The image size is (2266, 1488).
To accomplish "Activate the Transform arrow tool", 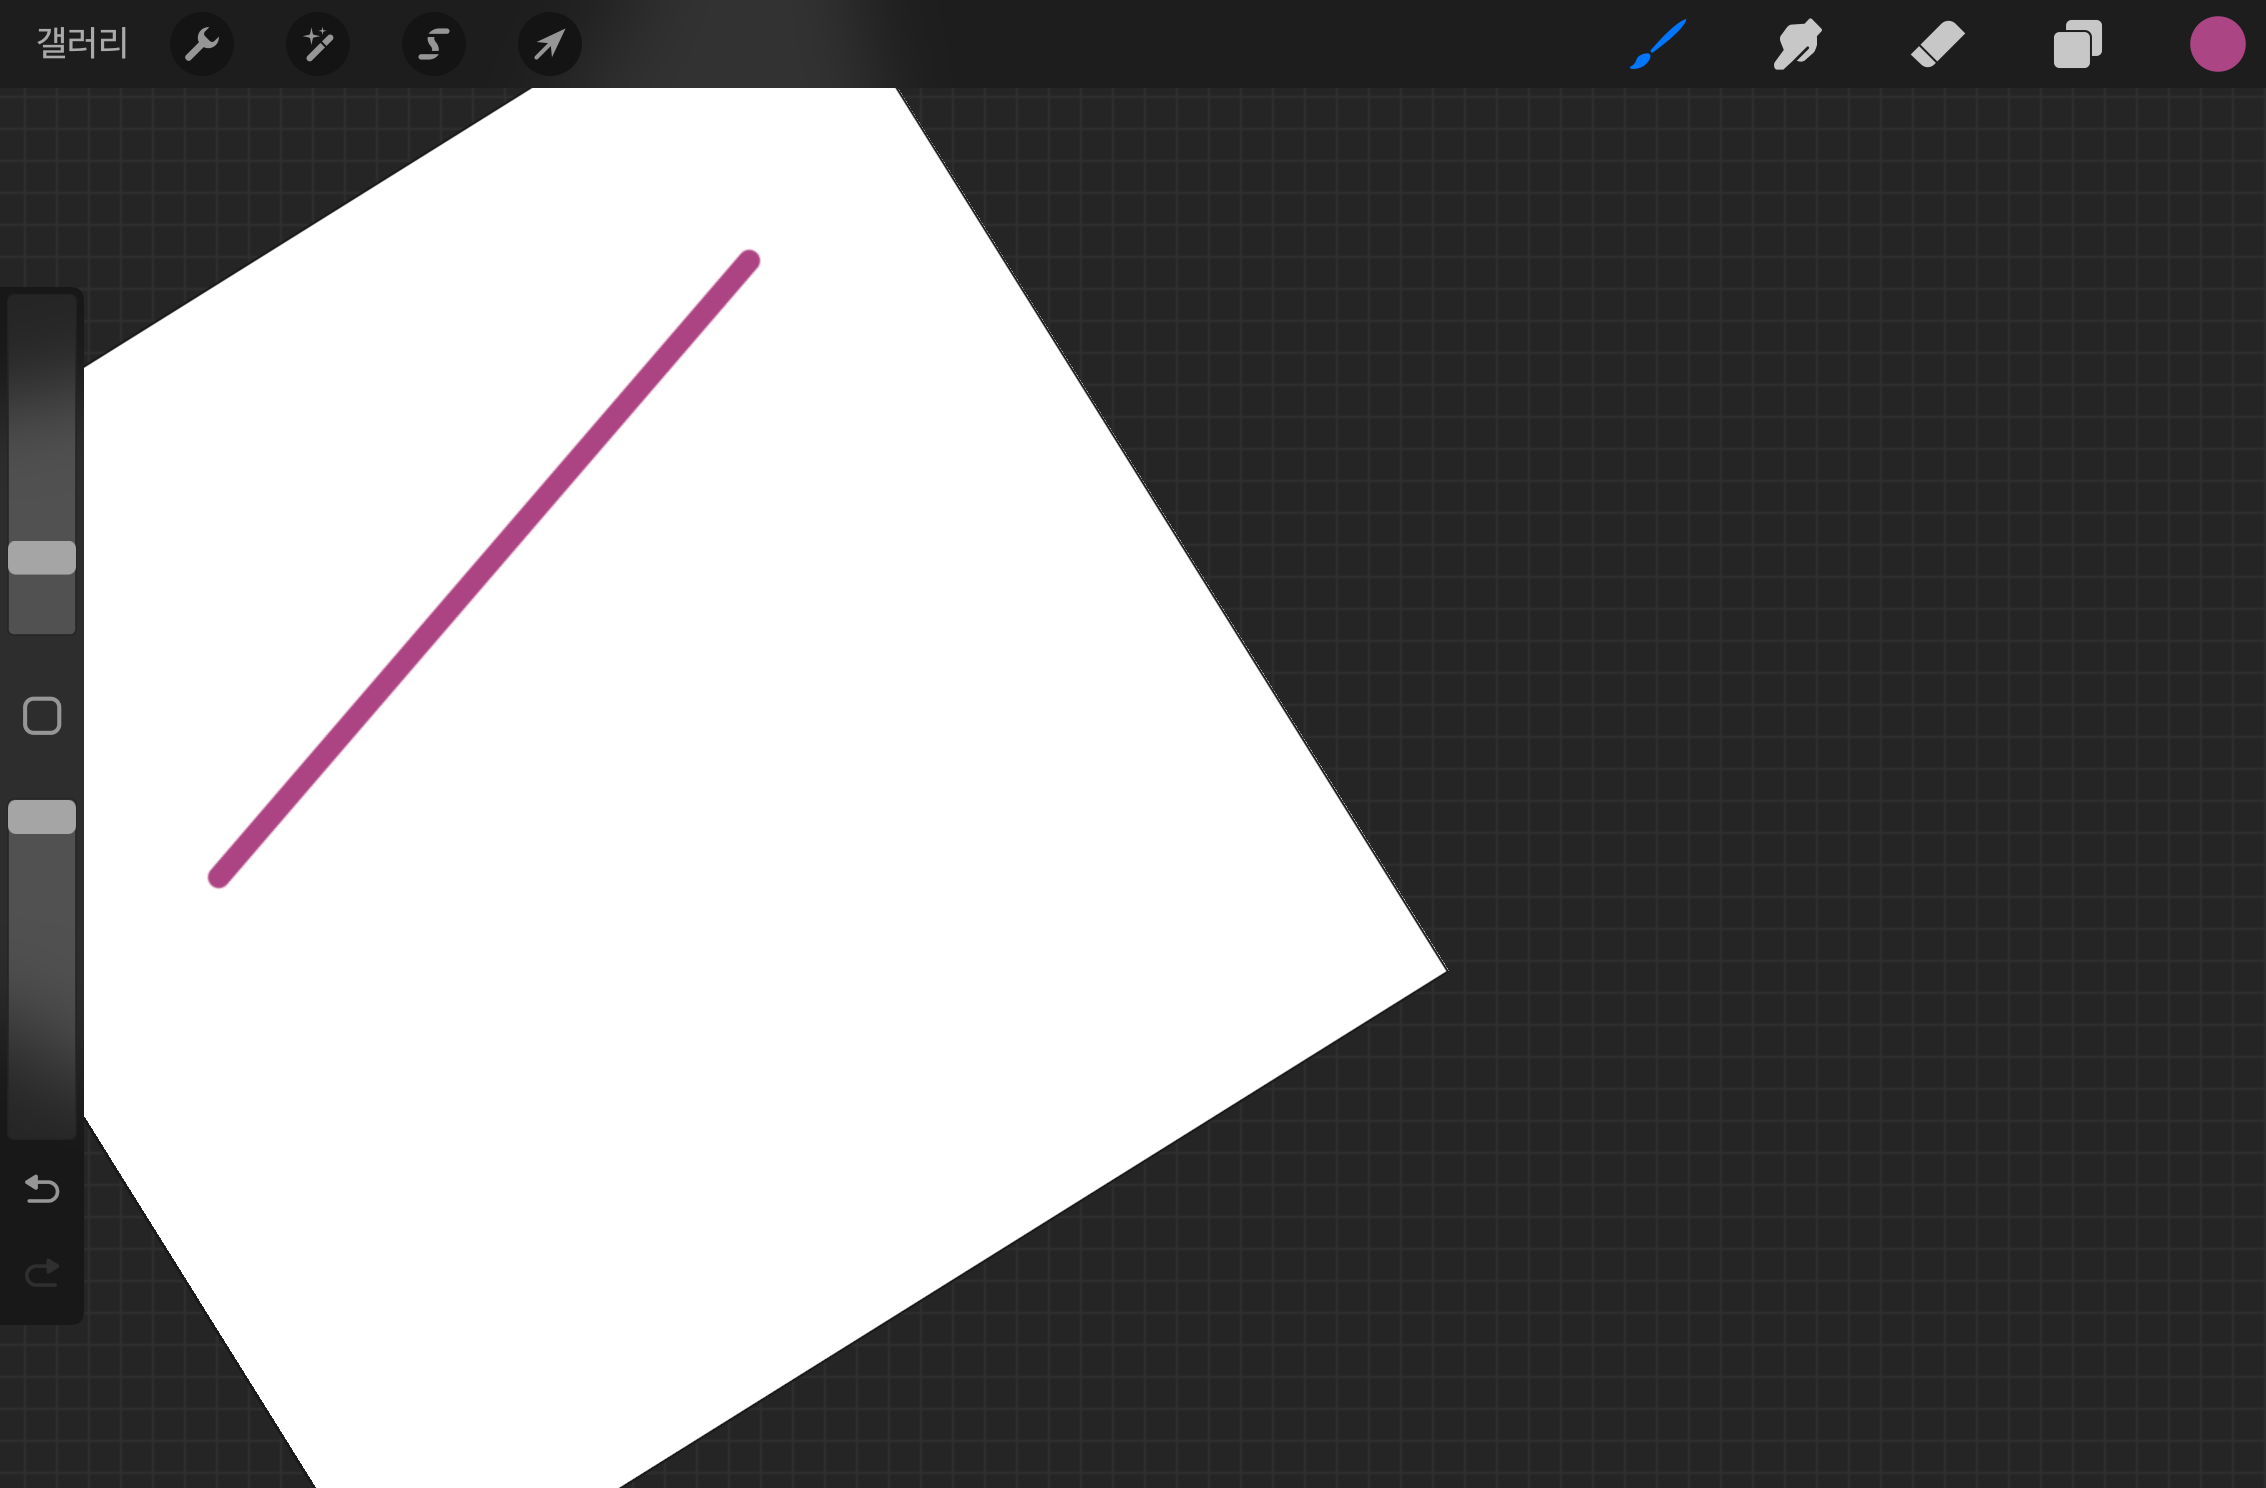I will 550,44.
